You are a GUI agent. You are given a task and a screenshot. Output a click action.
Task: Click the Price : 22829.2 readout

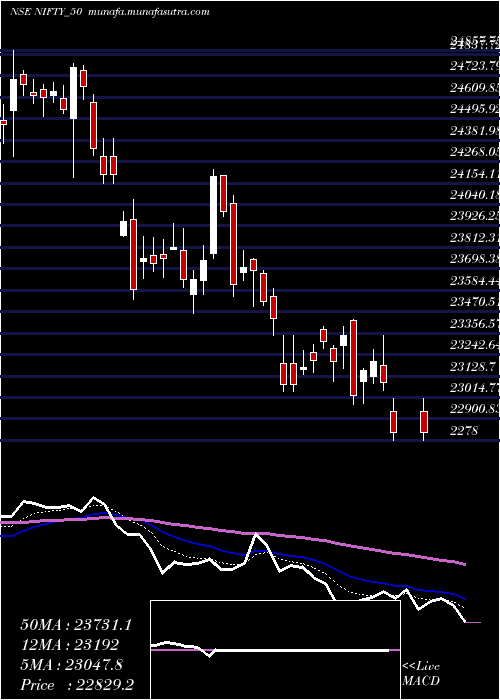[x=77, y=685]
